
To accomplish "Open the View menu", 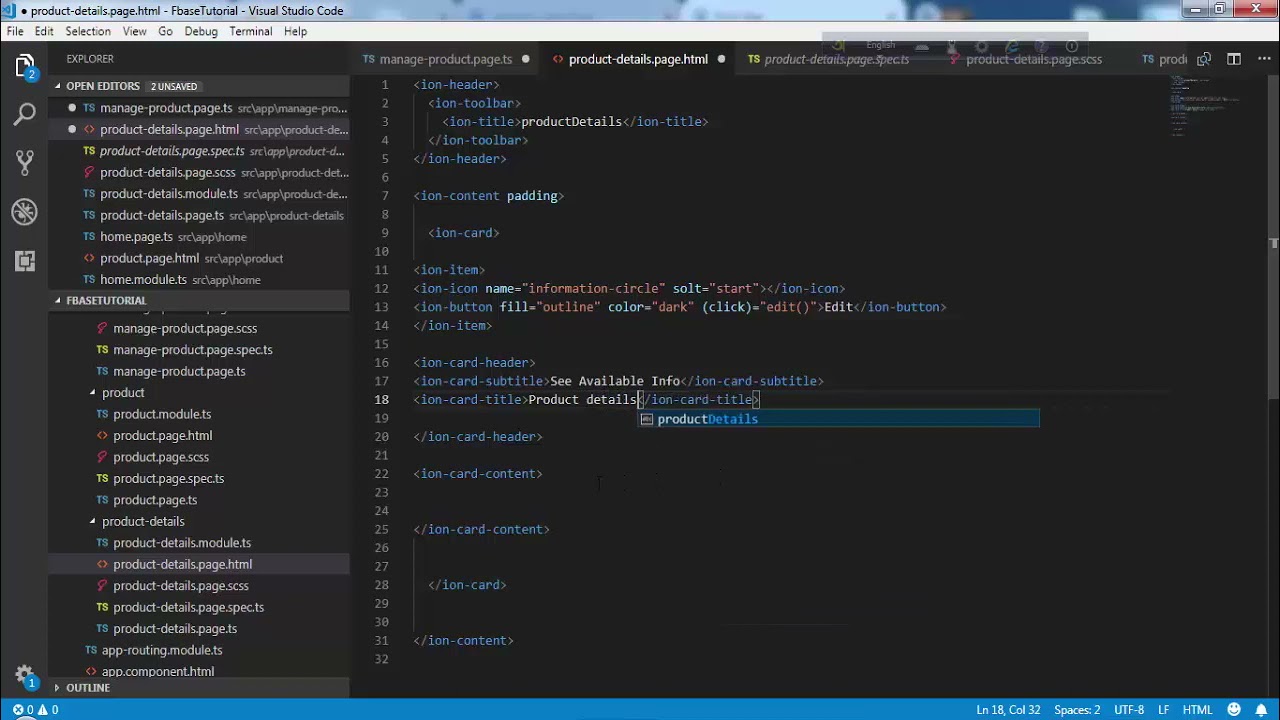I will [134, 31].
